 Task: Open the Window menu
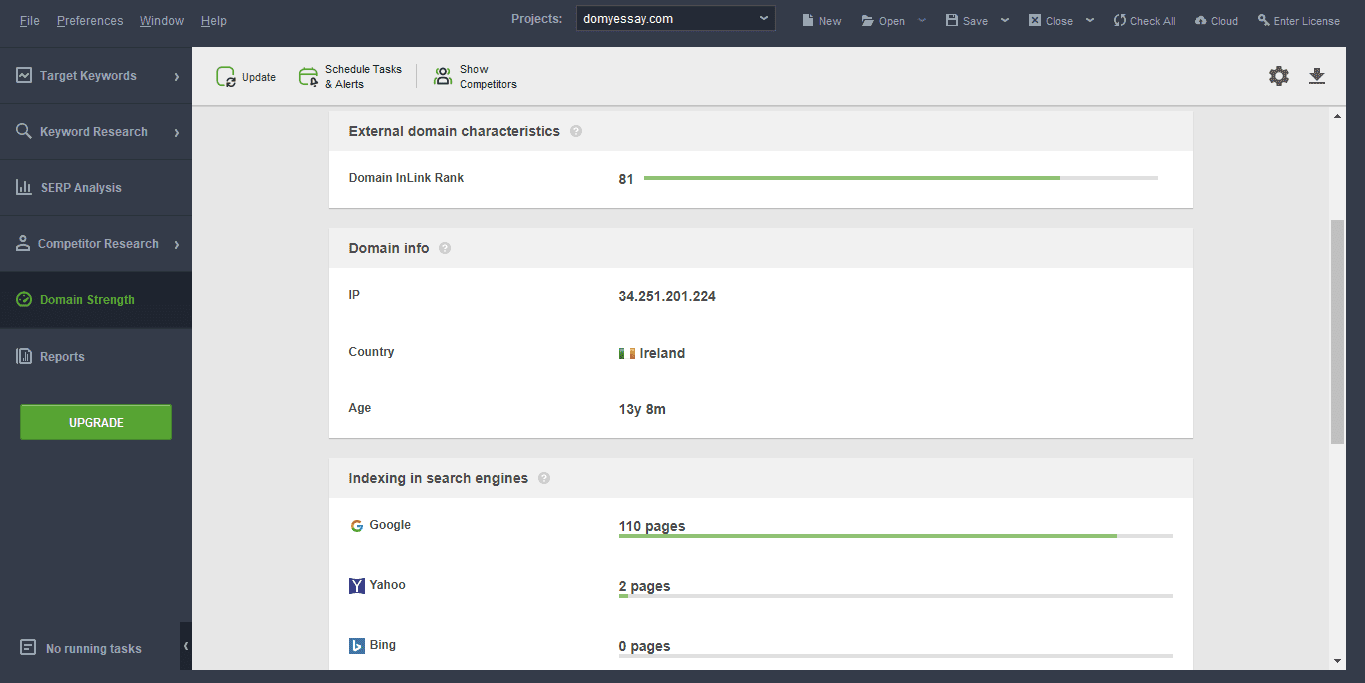click(161, 20)
